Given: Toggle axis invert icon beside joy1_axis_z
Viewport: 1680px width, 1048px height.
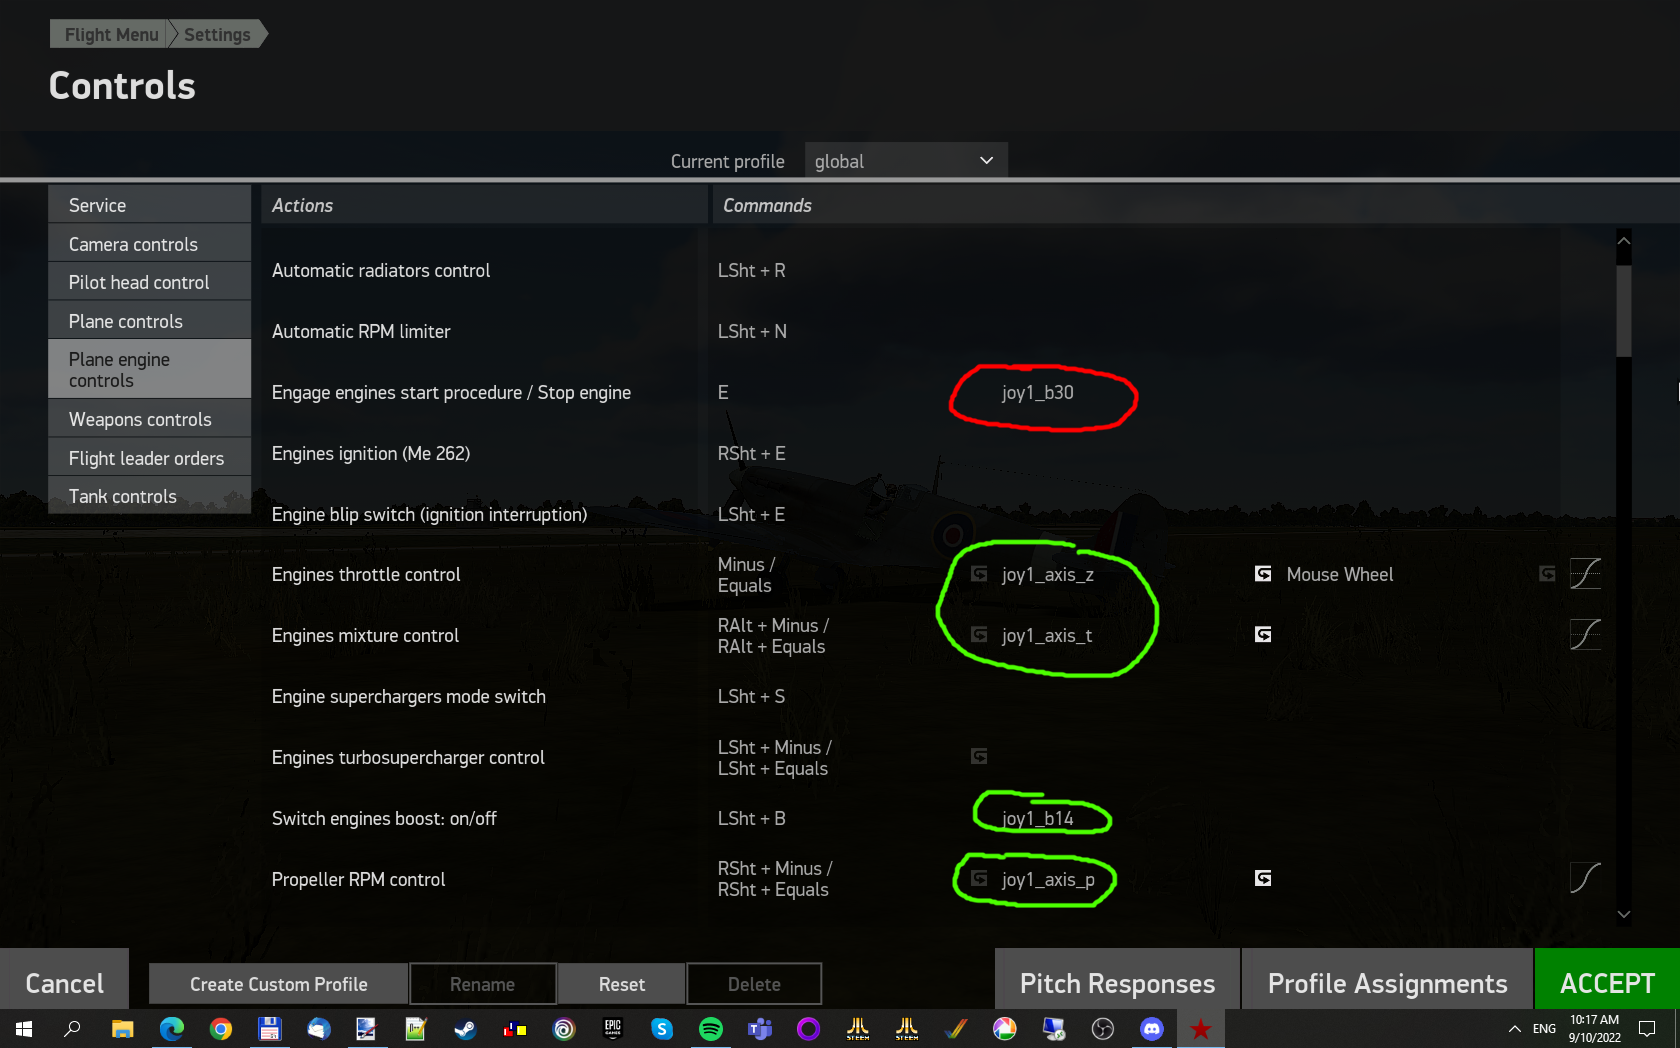Looking at the screenshot, I should pyautogui.click(x=979, y=574).
